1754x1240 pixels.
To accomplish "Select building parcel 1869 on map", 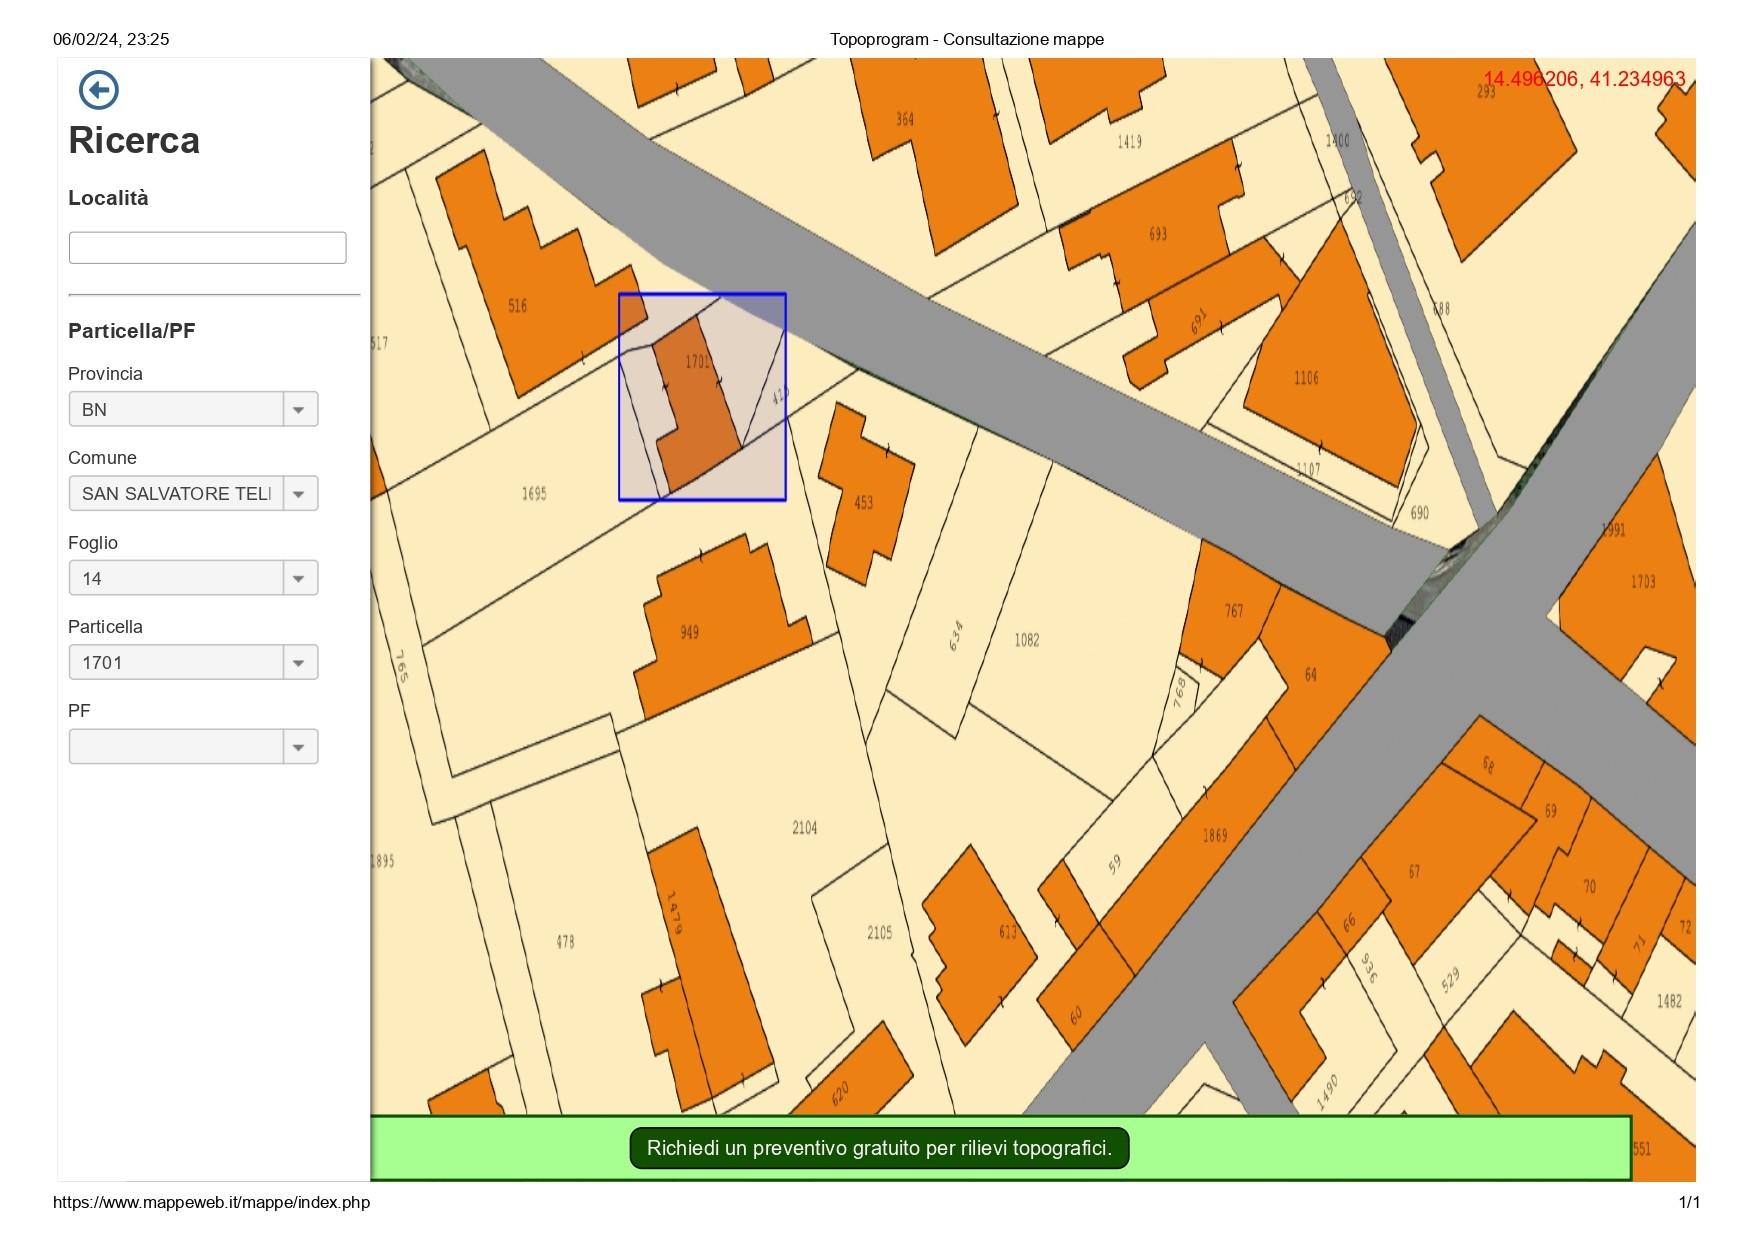I will 1215,836.
